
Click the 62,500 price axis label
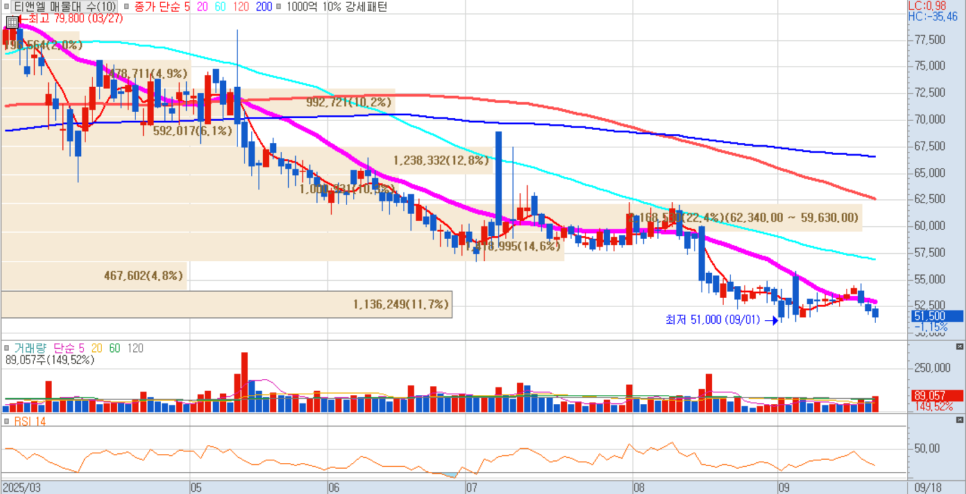(930, 200)
